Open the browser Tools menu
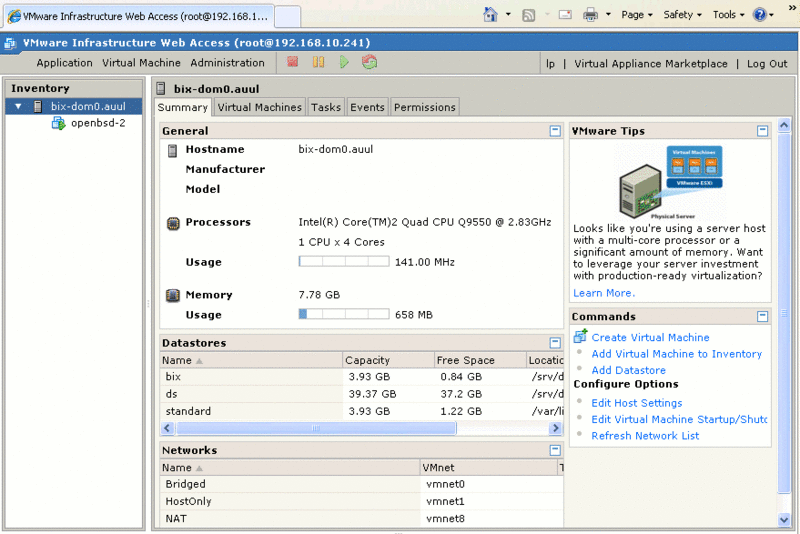The image size is (800, 534). [729, 15]
